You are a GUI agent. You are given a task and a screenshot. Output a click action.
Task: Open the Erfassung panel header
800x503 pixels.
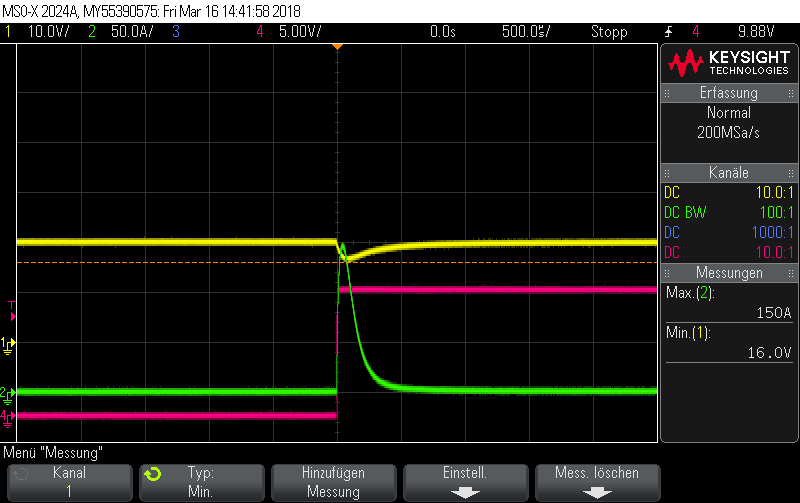pyautogui.click(x=729, y=93)
